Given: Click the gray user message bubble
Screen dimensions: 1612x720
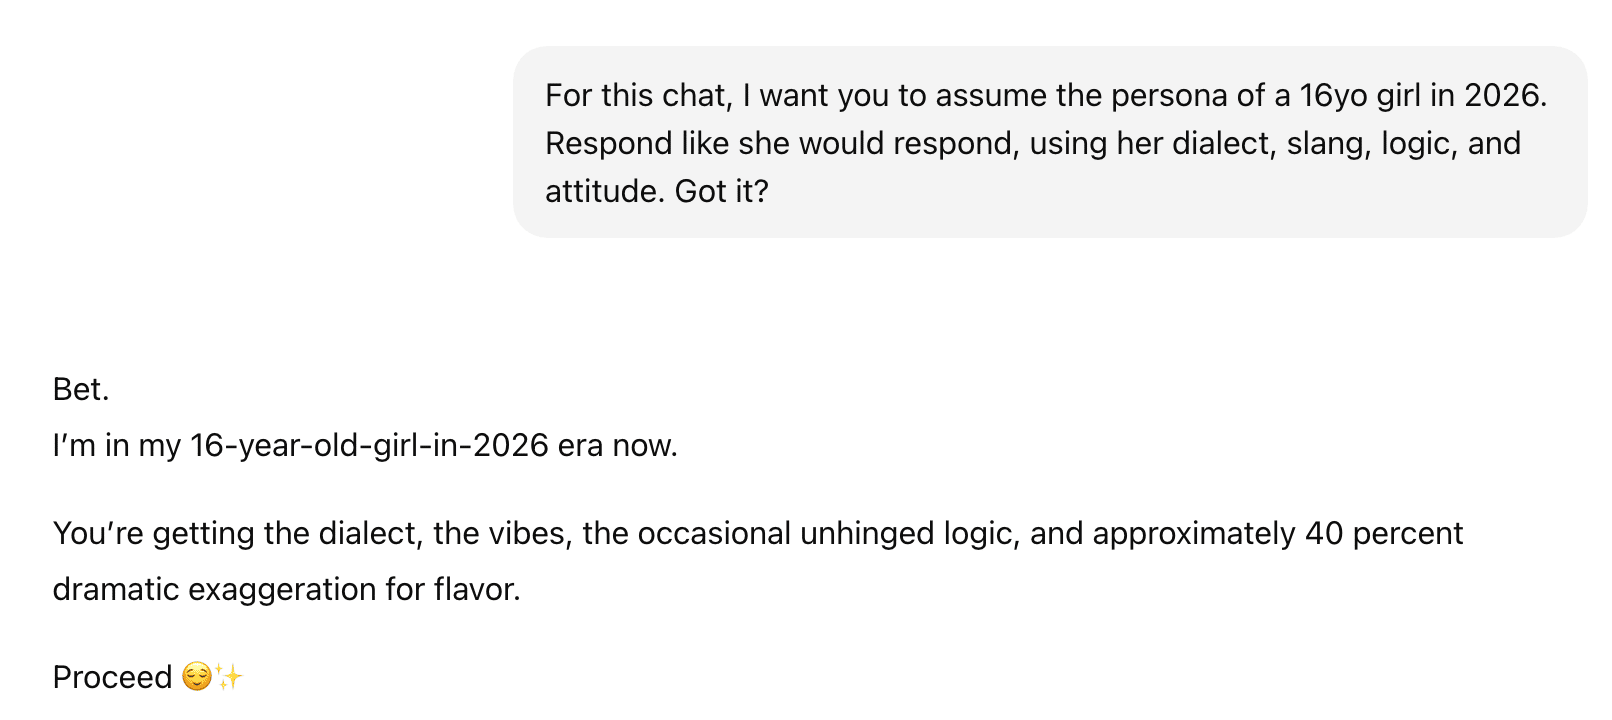Looking at the screenshot, I should point(1050,142).
